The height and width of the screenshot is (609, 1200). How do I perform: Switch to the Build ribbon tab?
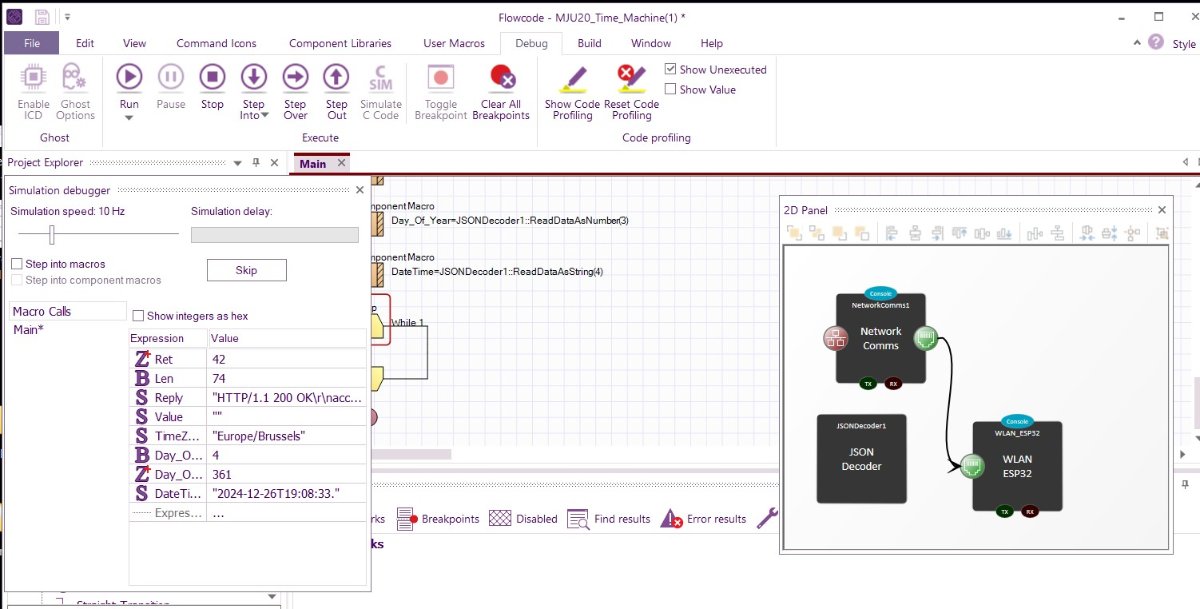[x=589, y=43]
